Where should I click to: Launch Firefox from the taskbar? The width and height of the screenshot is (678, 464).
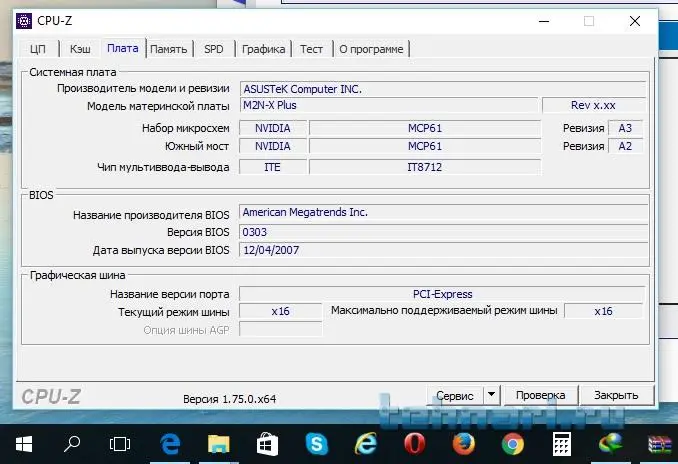464,444
